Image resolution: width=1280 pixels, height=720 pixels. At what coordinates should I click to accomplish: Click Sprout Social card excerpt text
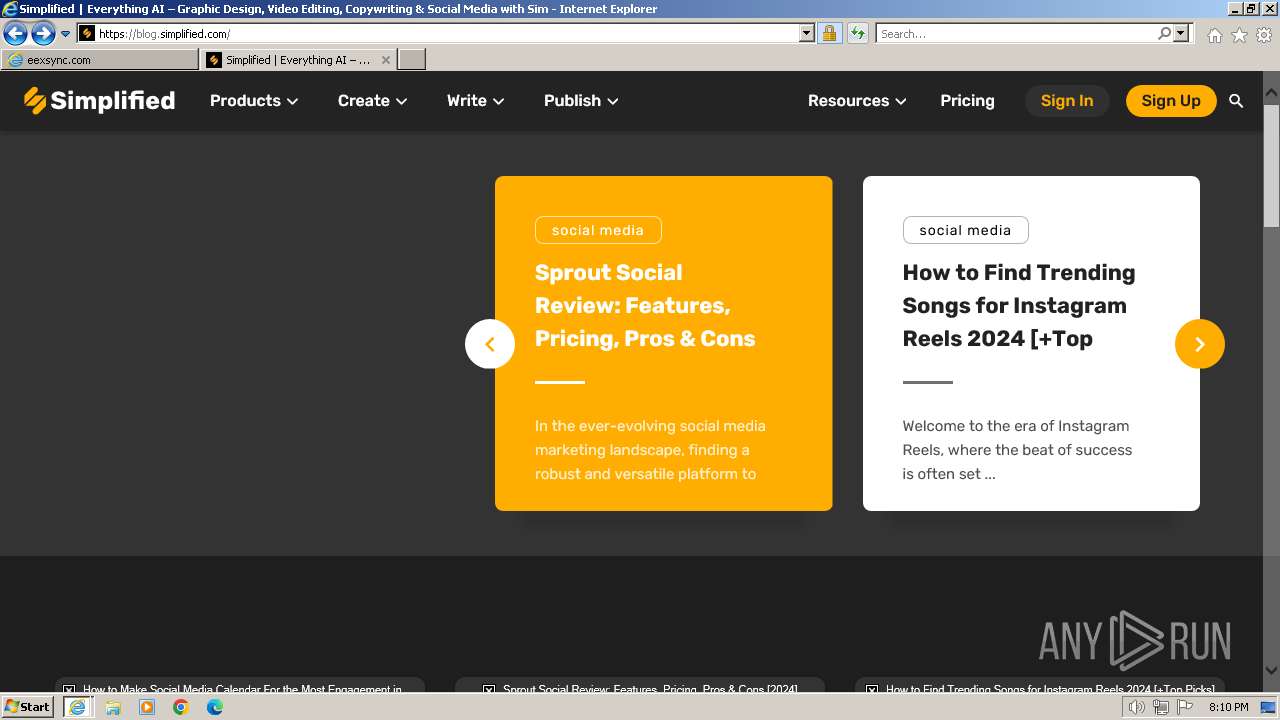pos(650,450)
